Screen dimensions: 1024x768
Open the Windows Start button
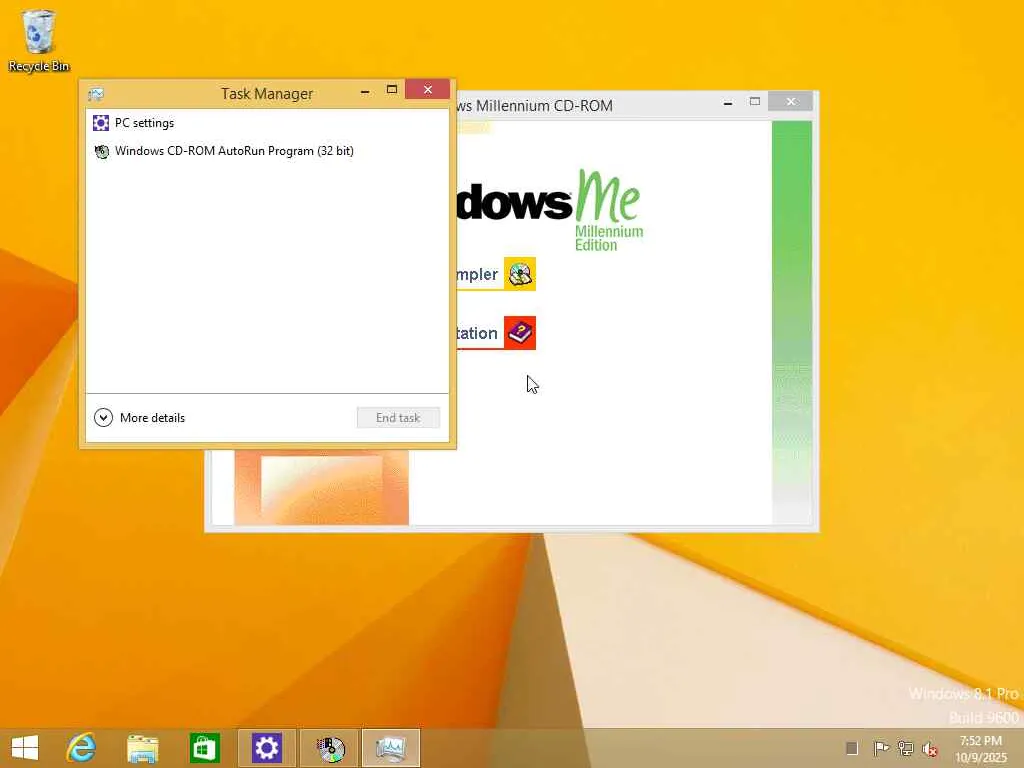click(25, 748)
